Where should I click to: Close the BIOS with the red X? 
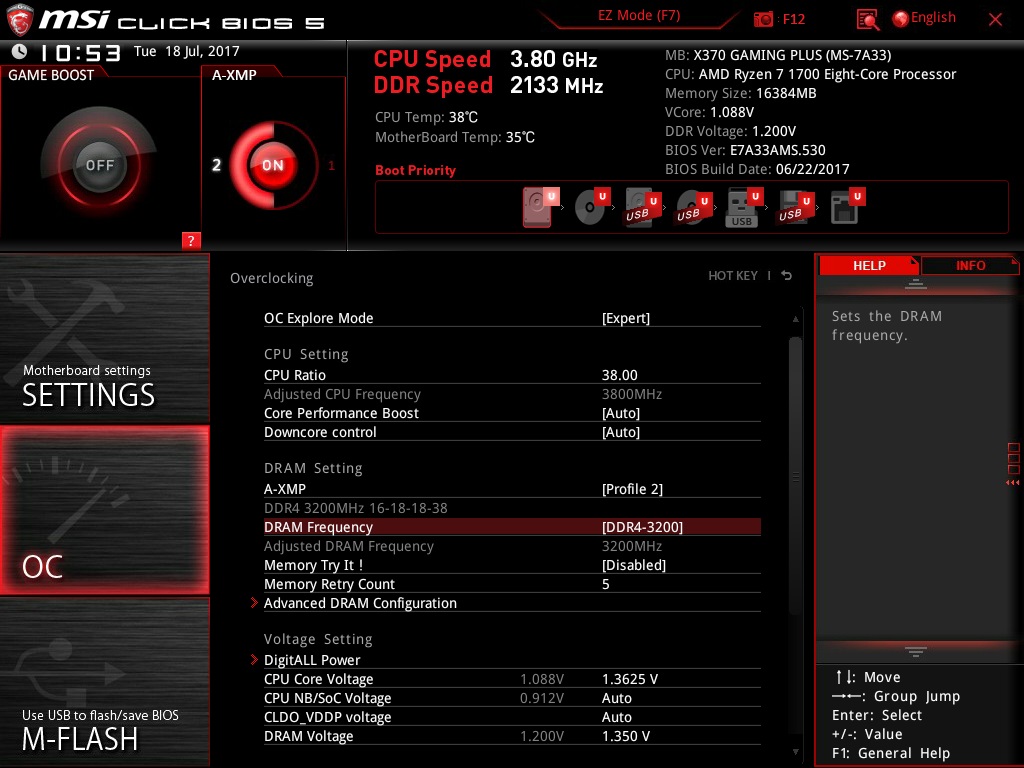coord(995,19)
